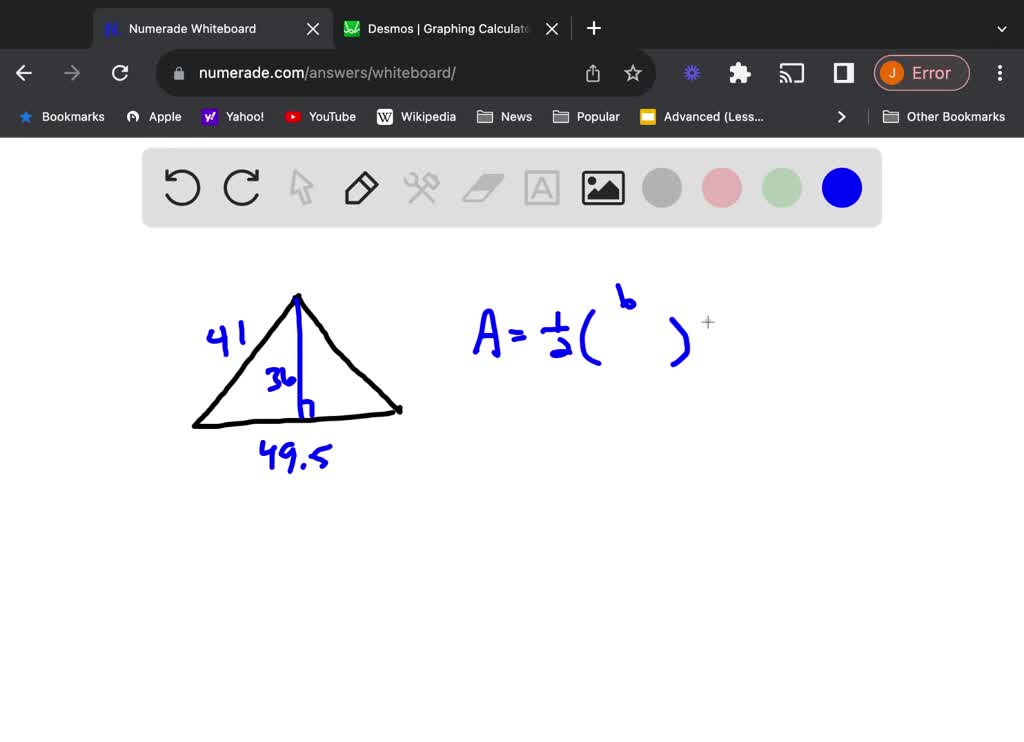Screen dimensions: 1024x742
Task: Select the Text tool labeled A
Action: click(x=541, y=187)
